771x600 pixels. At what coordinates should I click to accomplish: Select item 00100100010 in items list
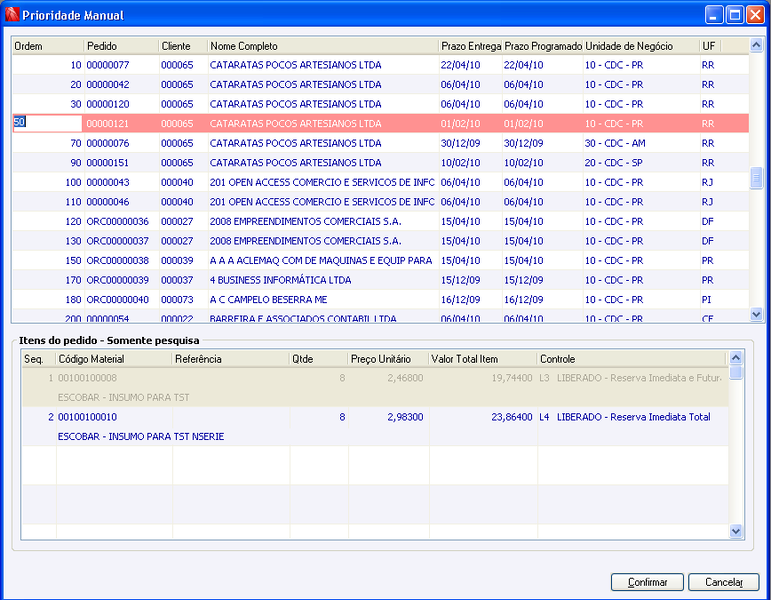tap(375, 426)
